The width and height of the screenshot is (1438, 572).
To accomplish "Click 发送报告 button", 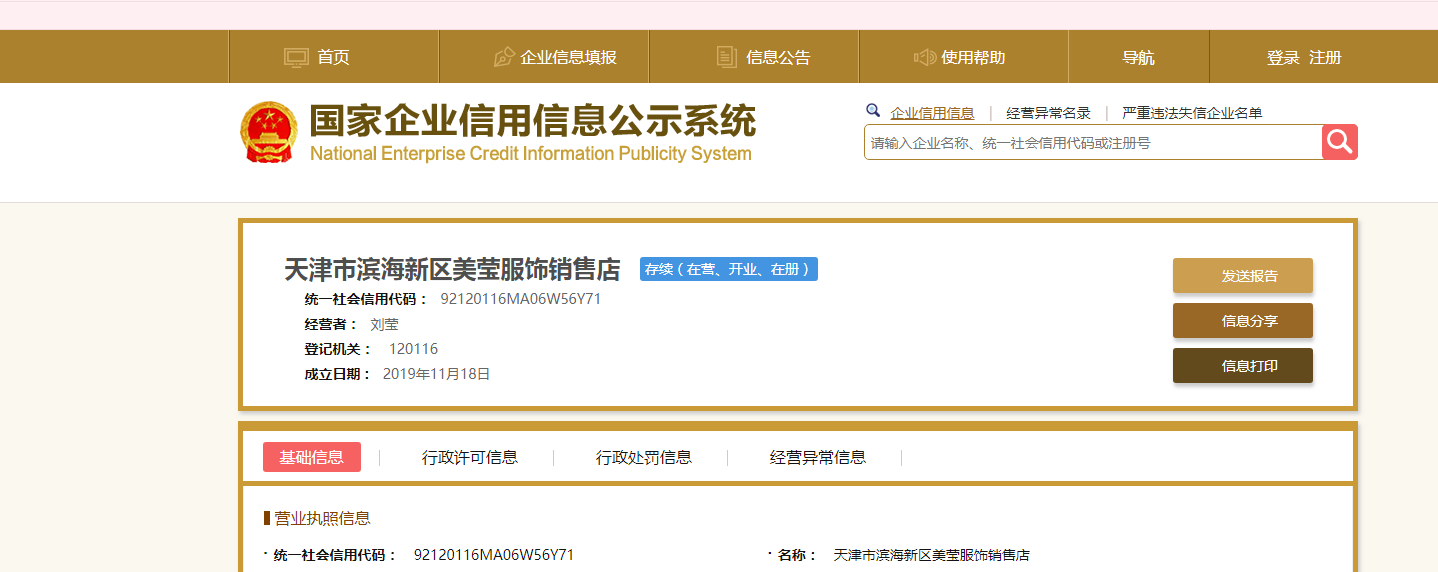I will point(1243,276).
